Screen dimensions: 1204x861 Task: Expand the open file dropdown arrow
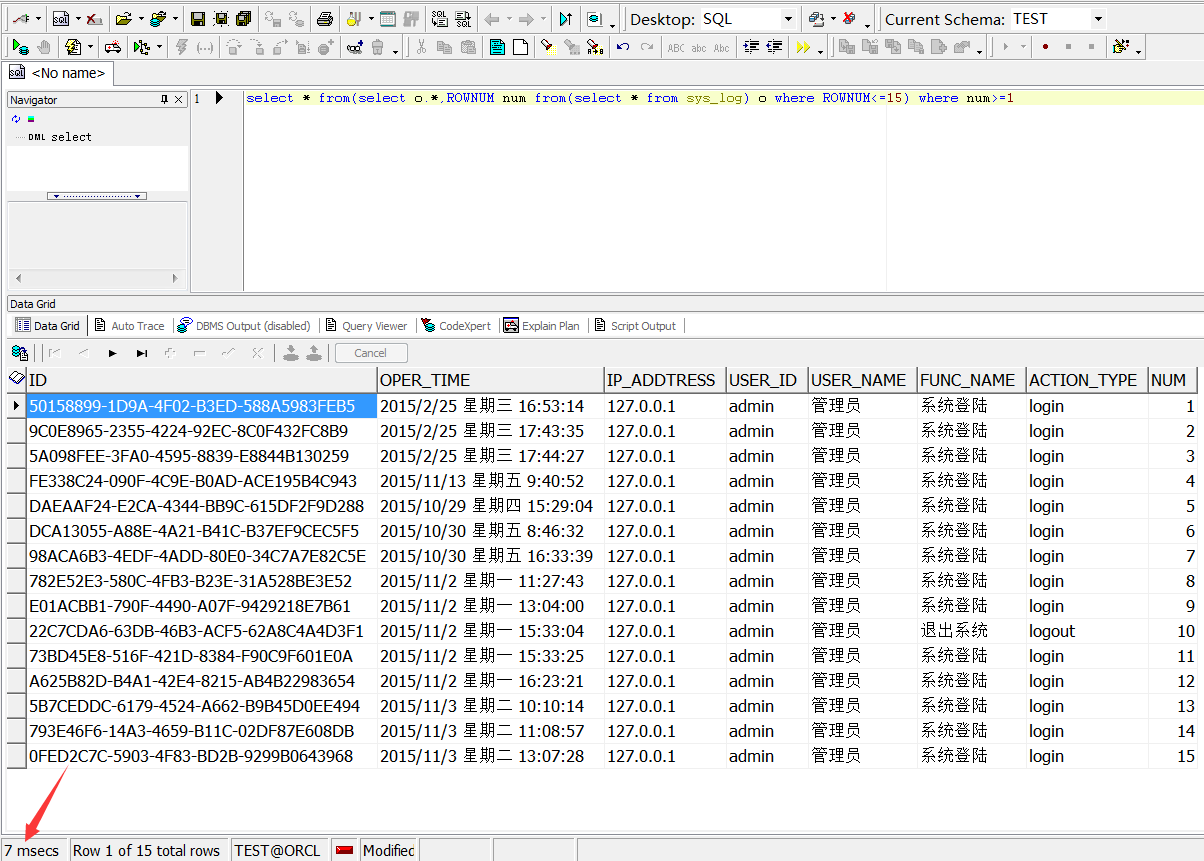coord(141,19)
